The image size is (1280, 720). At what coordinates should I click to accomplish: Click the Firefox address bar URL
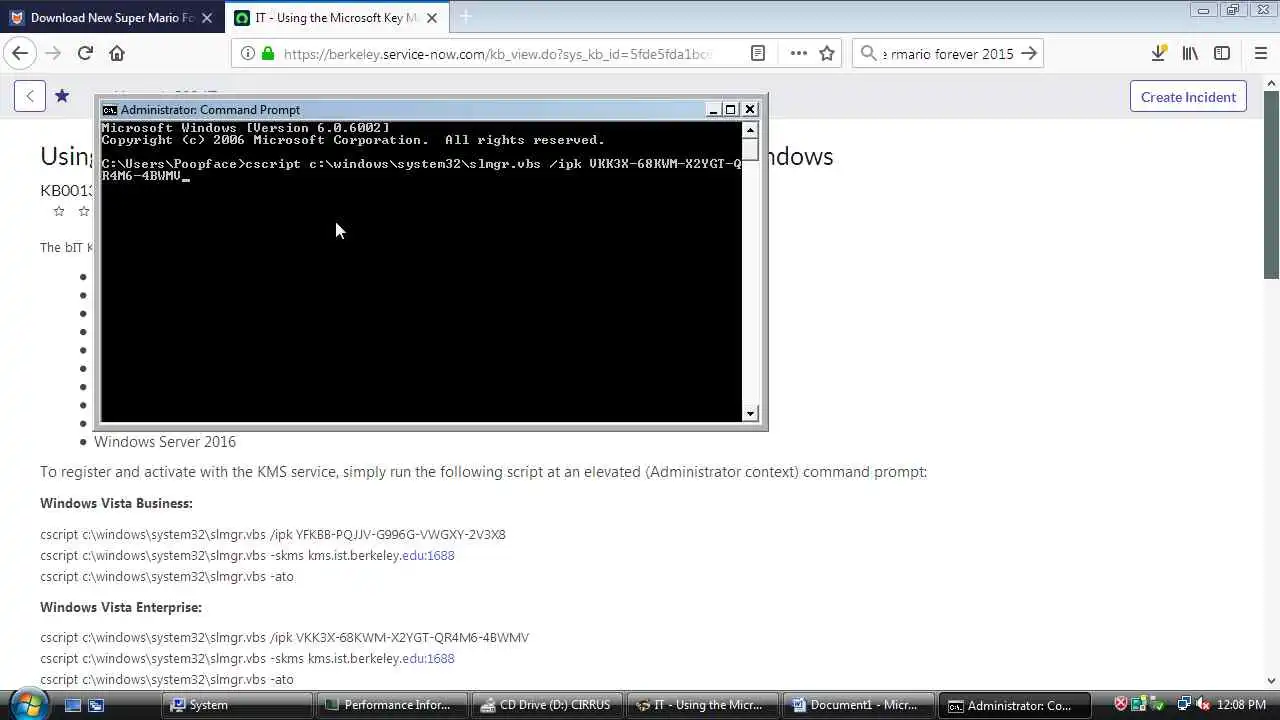pyautogui.click(x=497, y=54)
